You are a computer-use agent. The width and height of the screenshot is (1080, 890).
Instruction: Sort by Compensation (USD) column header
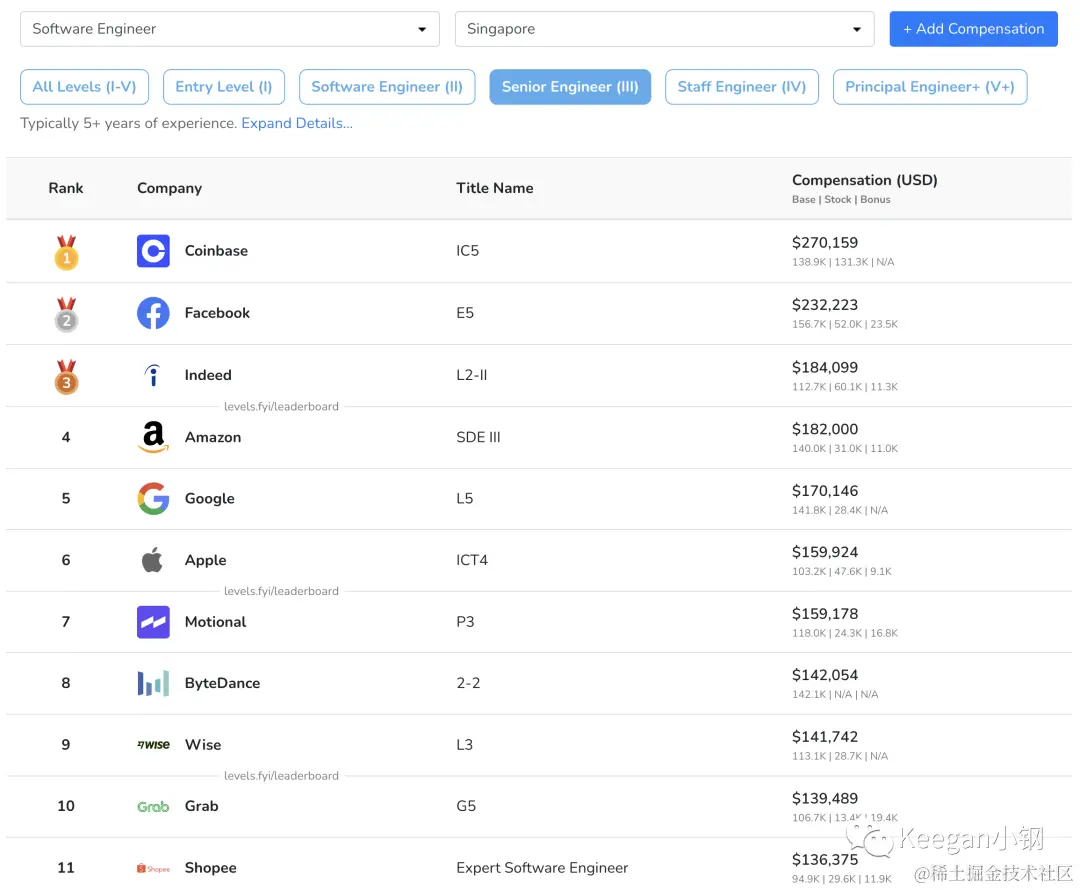point(864,180)
